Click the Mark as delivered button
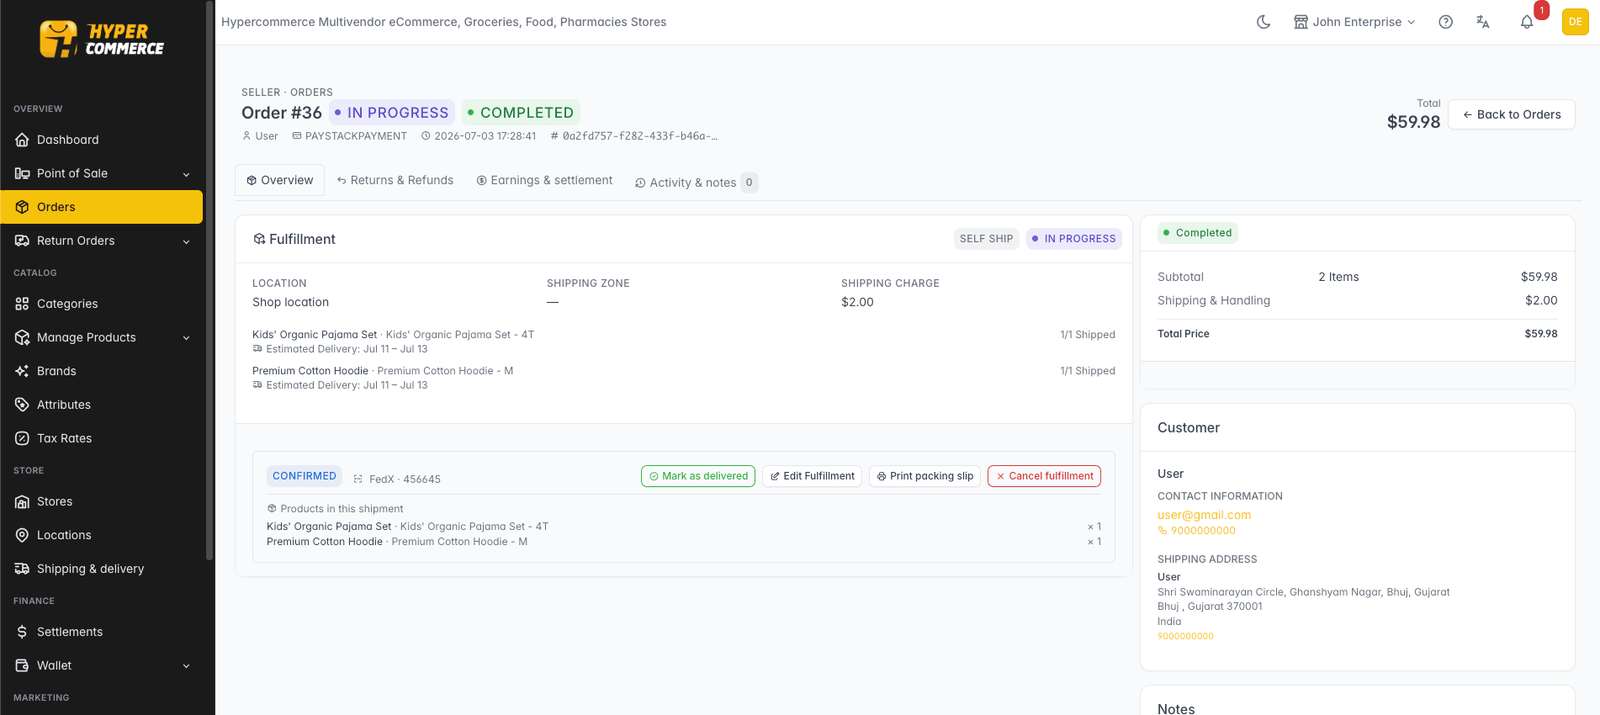This screenshot has height=715, width=1600. click(x=698, y=476)
